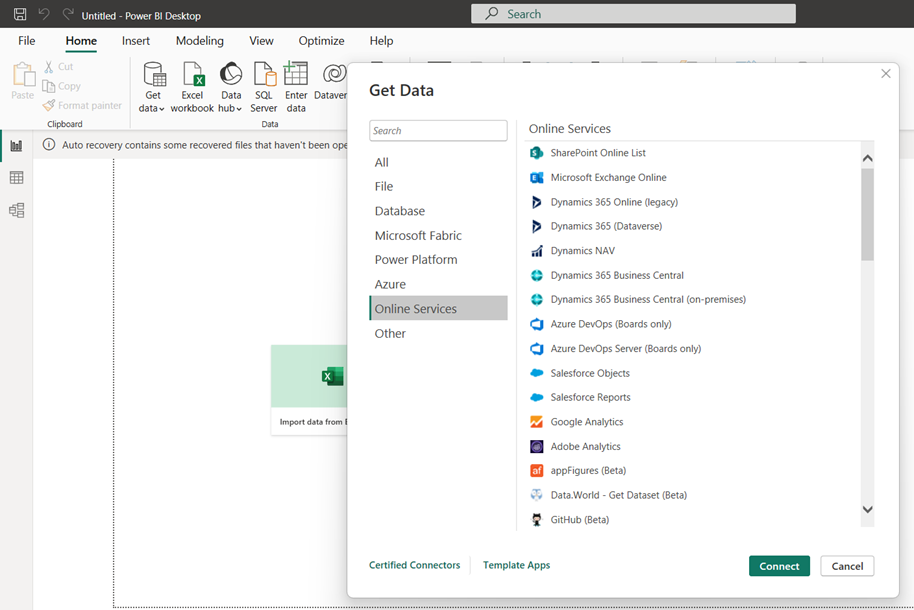Open the Data hub icon
Screen dimensions: 914x610
point(231,74)
